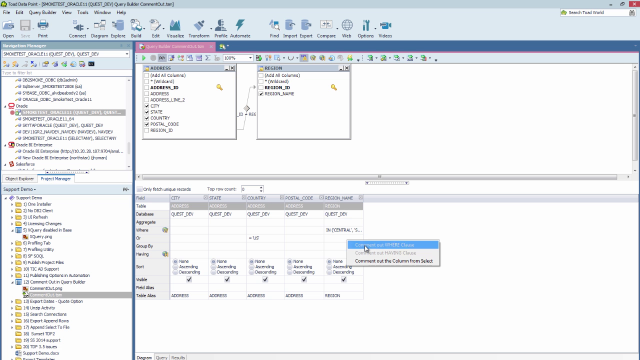Click the Open toolbar icon
The height and width of the screenshot is (360, 640).
[8, 29]
